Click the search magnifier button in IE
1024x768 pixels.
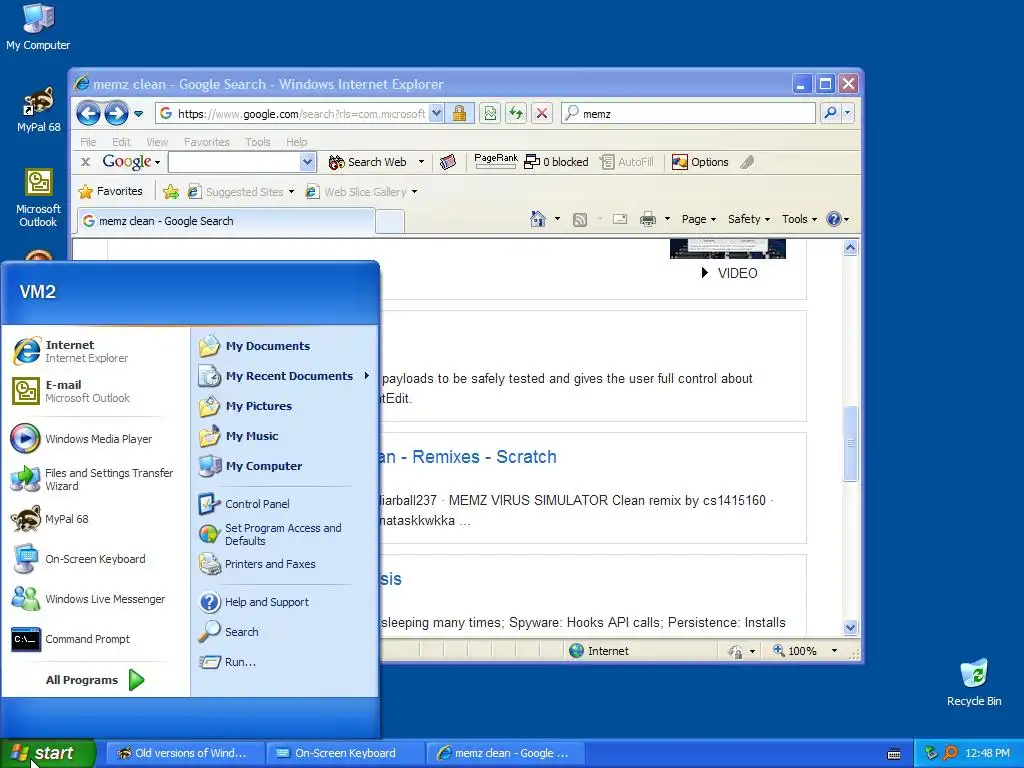[x=830, y=112]
